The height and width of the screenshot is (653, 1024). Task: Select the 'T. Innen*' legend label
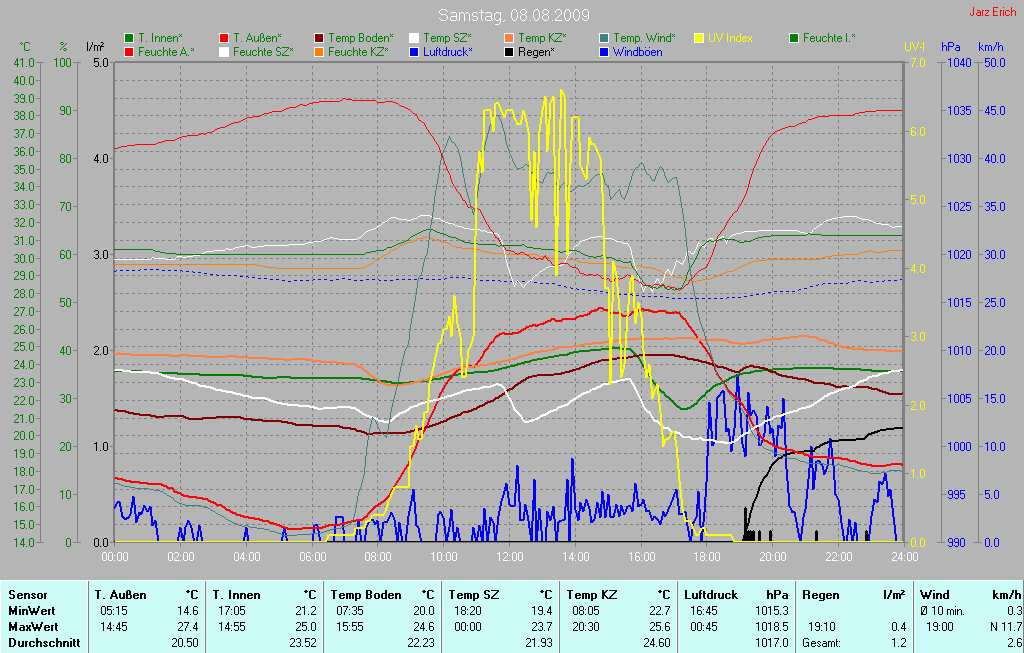click(161, 39)
